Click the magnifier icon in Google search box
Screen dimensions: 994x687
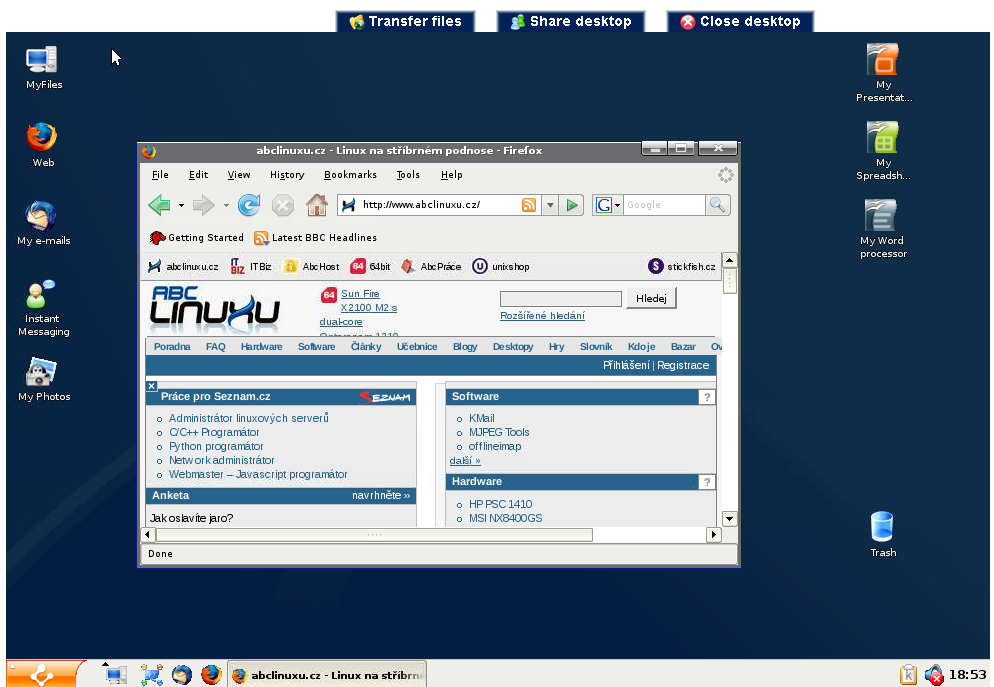click(x=717, y=205)
